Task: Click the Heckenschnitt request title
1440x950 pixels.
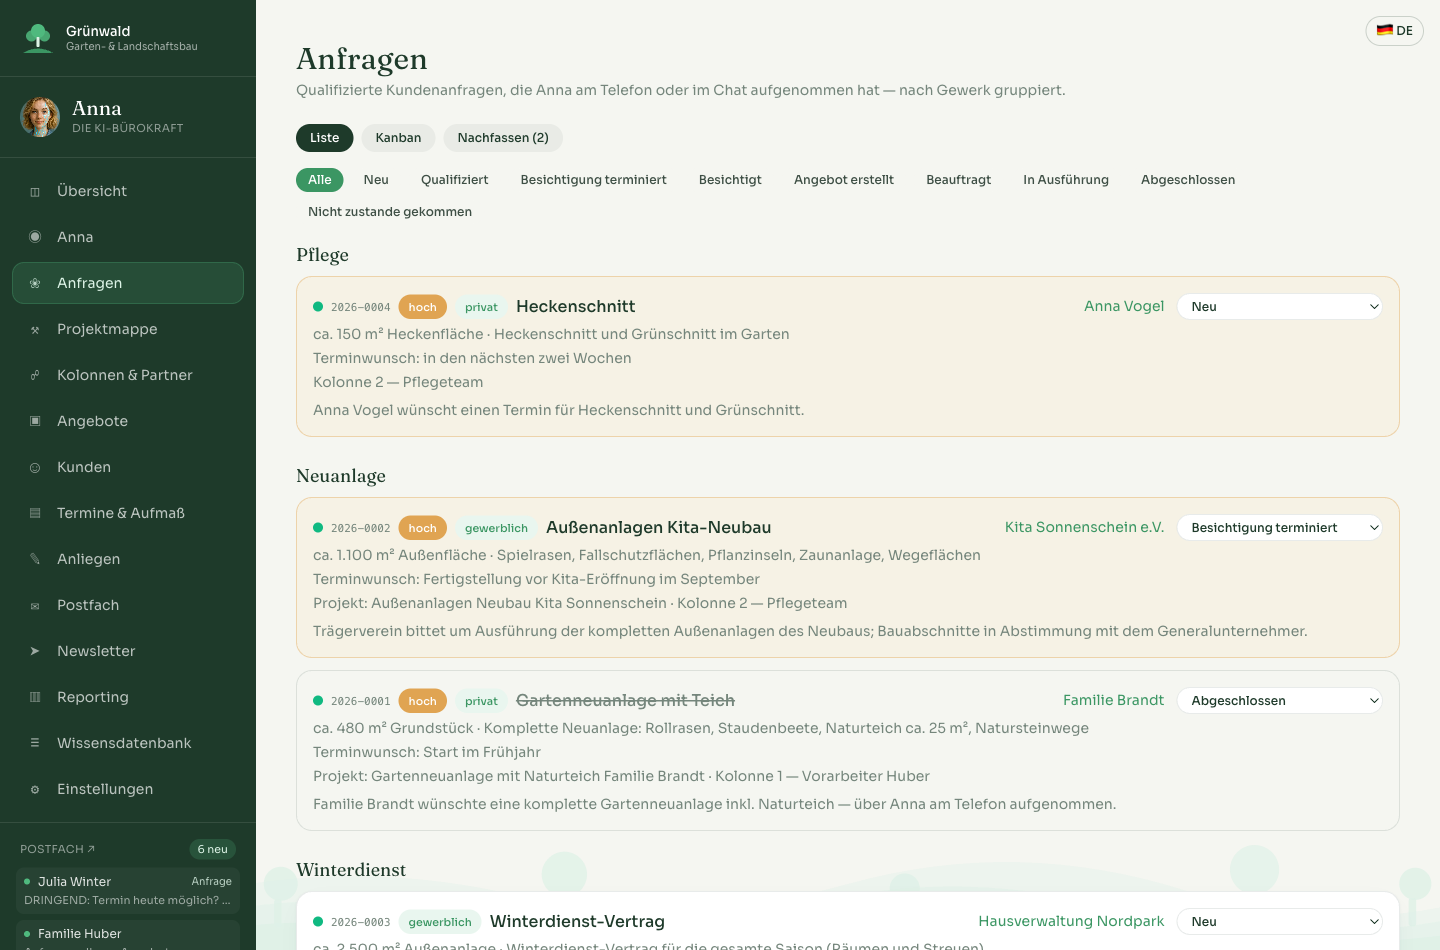Action: [x=576, y=306]
